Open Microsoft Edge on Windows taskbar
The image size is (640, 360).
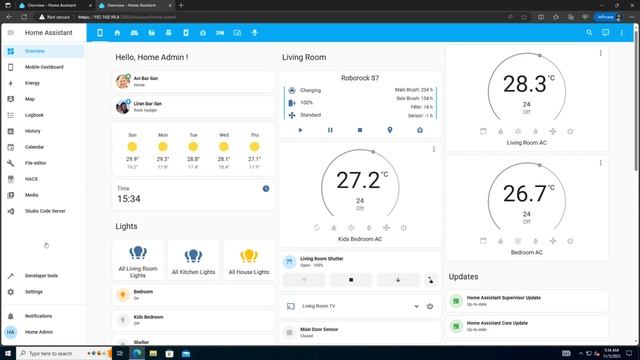[x=137, y=353]
